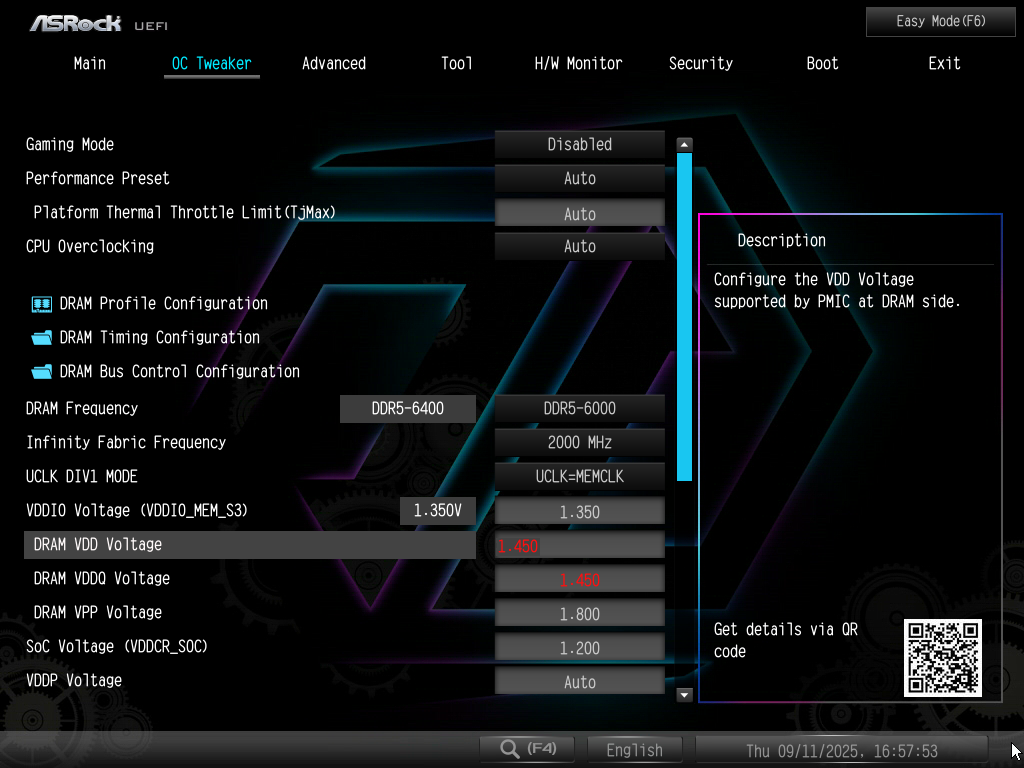1024x768 pixels.
Task: Open Infinity Fabric Frequency 2000 MHz dropdown
Action: [x=580, y=442]
